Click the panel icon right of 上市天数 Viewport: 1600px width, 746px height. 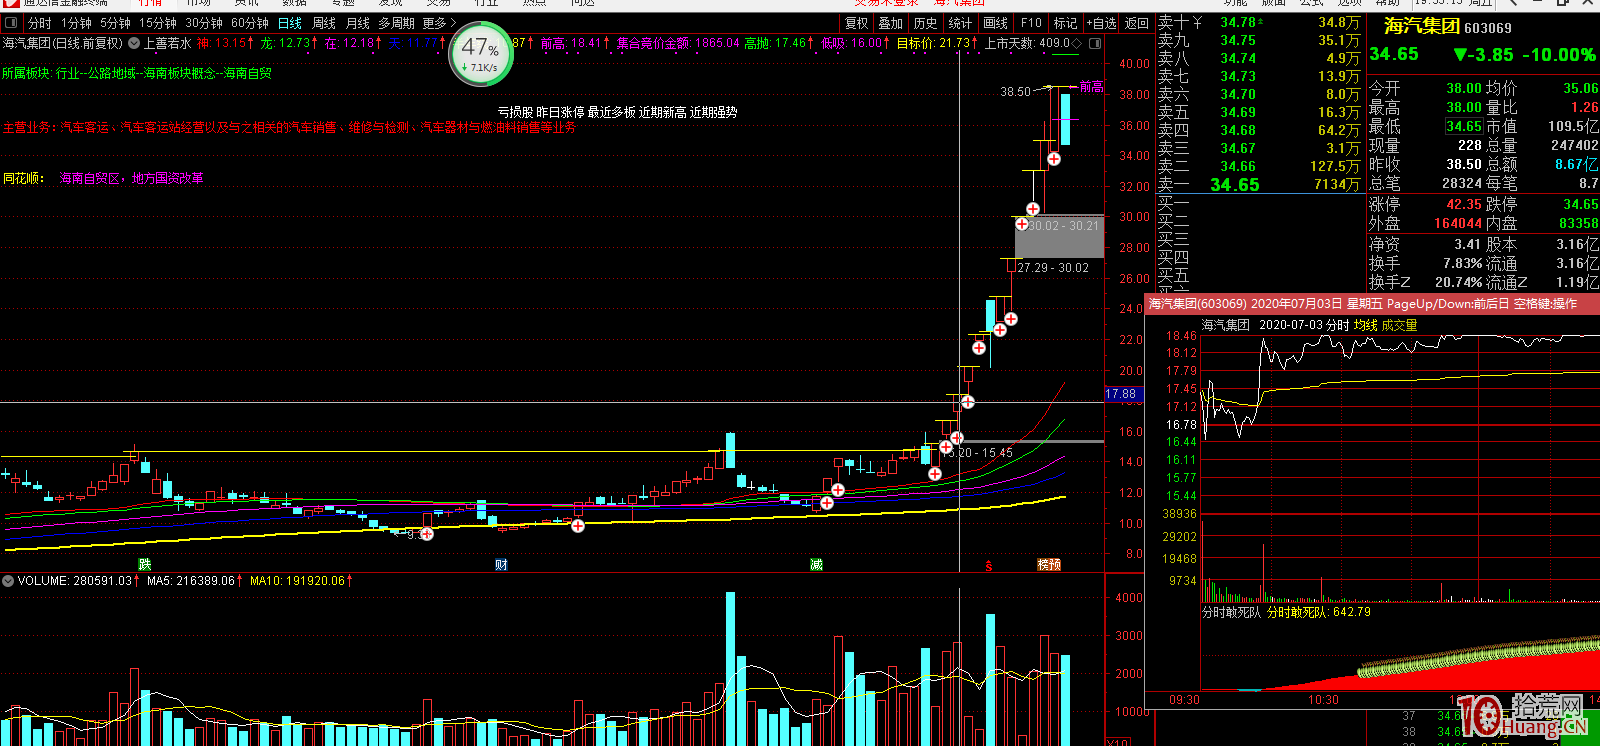coord(1095,44)
